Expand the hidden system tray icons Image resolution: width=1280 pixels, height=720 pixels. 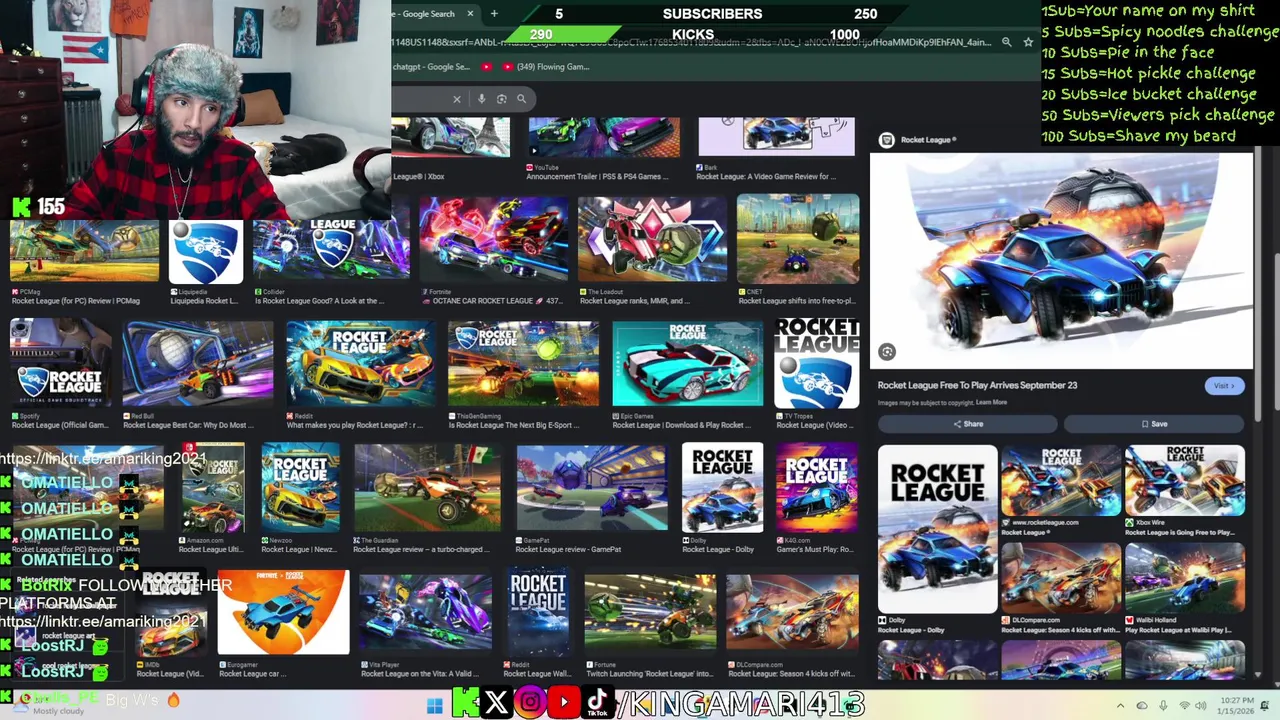tap(1120, 706)
